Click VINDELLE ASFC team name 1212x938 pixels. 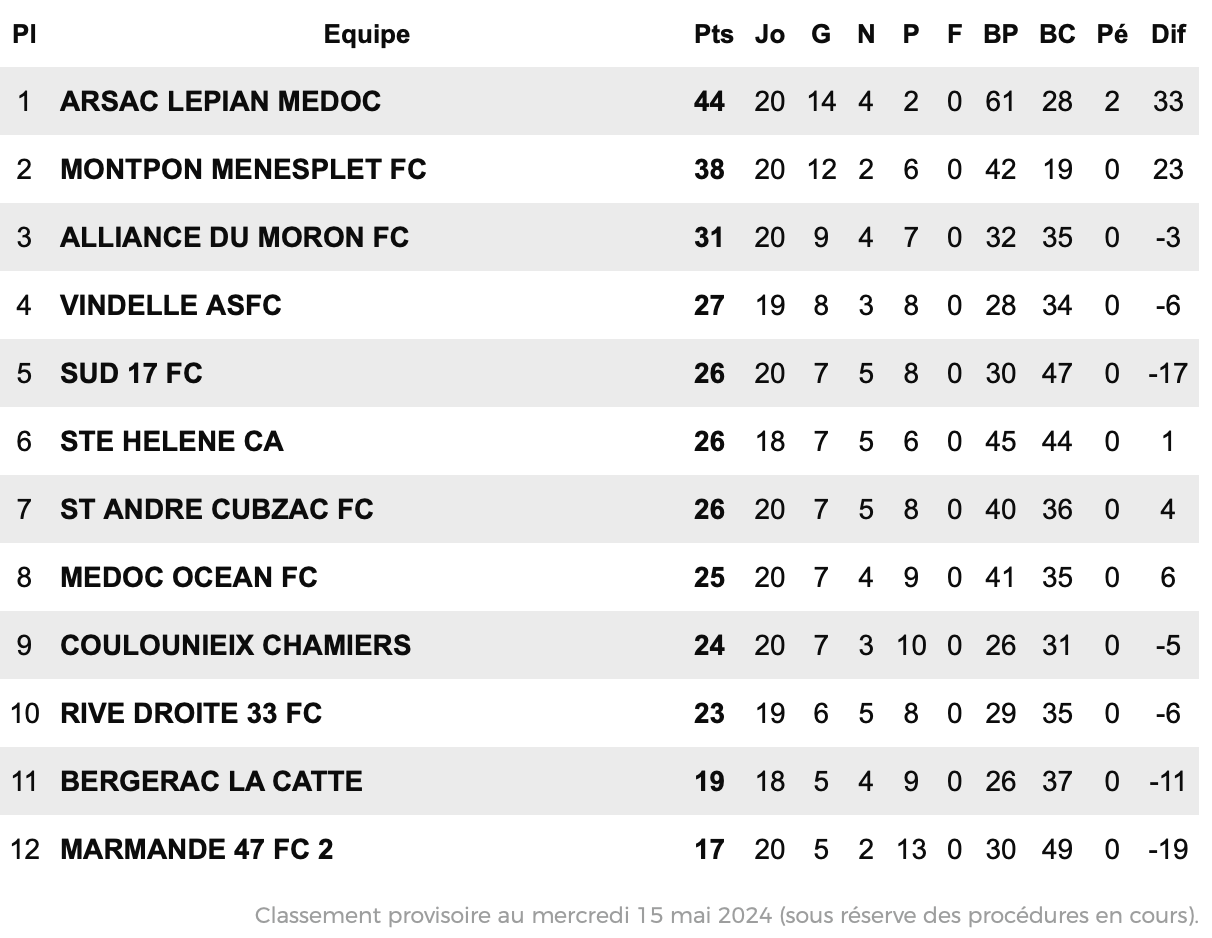point(171,306)
